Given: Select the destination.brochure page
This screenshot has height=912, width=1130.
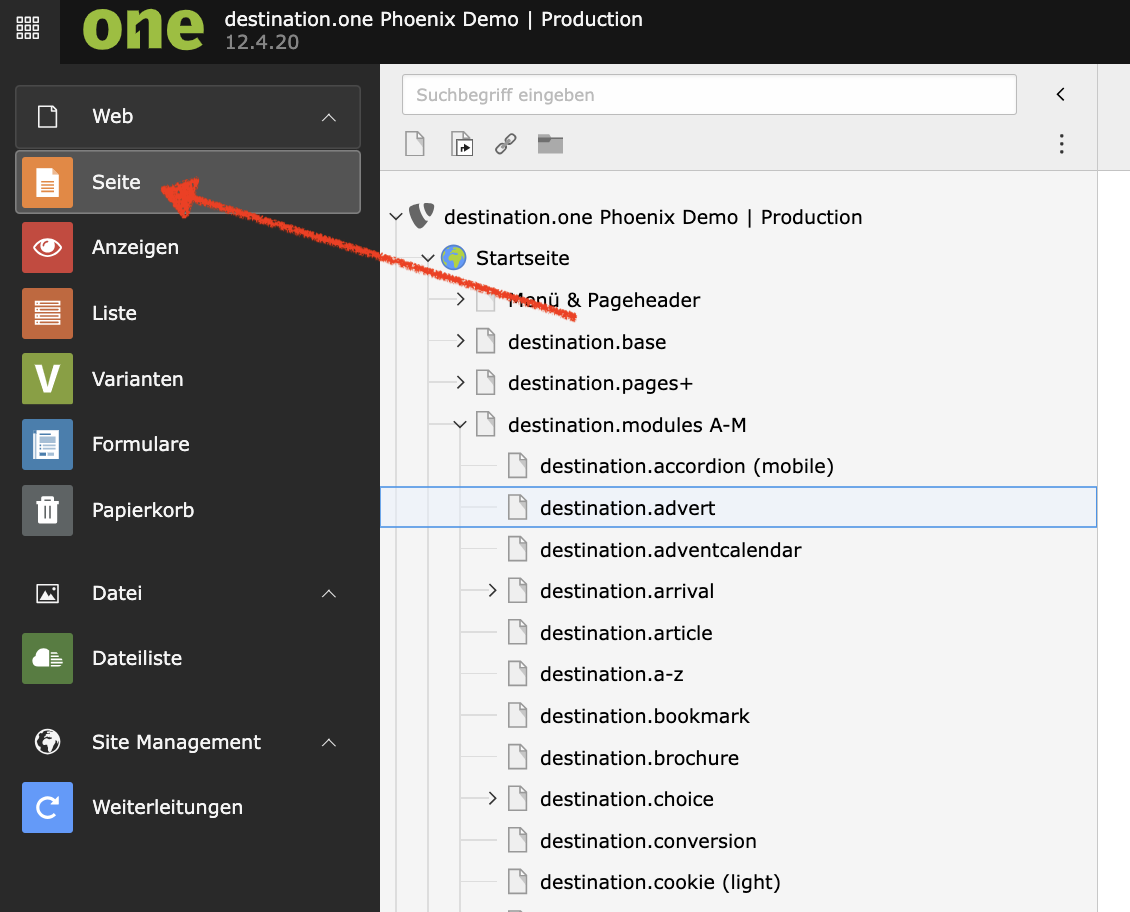Looking at the screenshot, I should coord(639,758).
